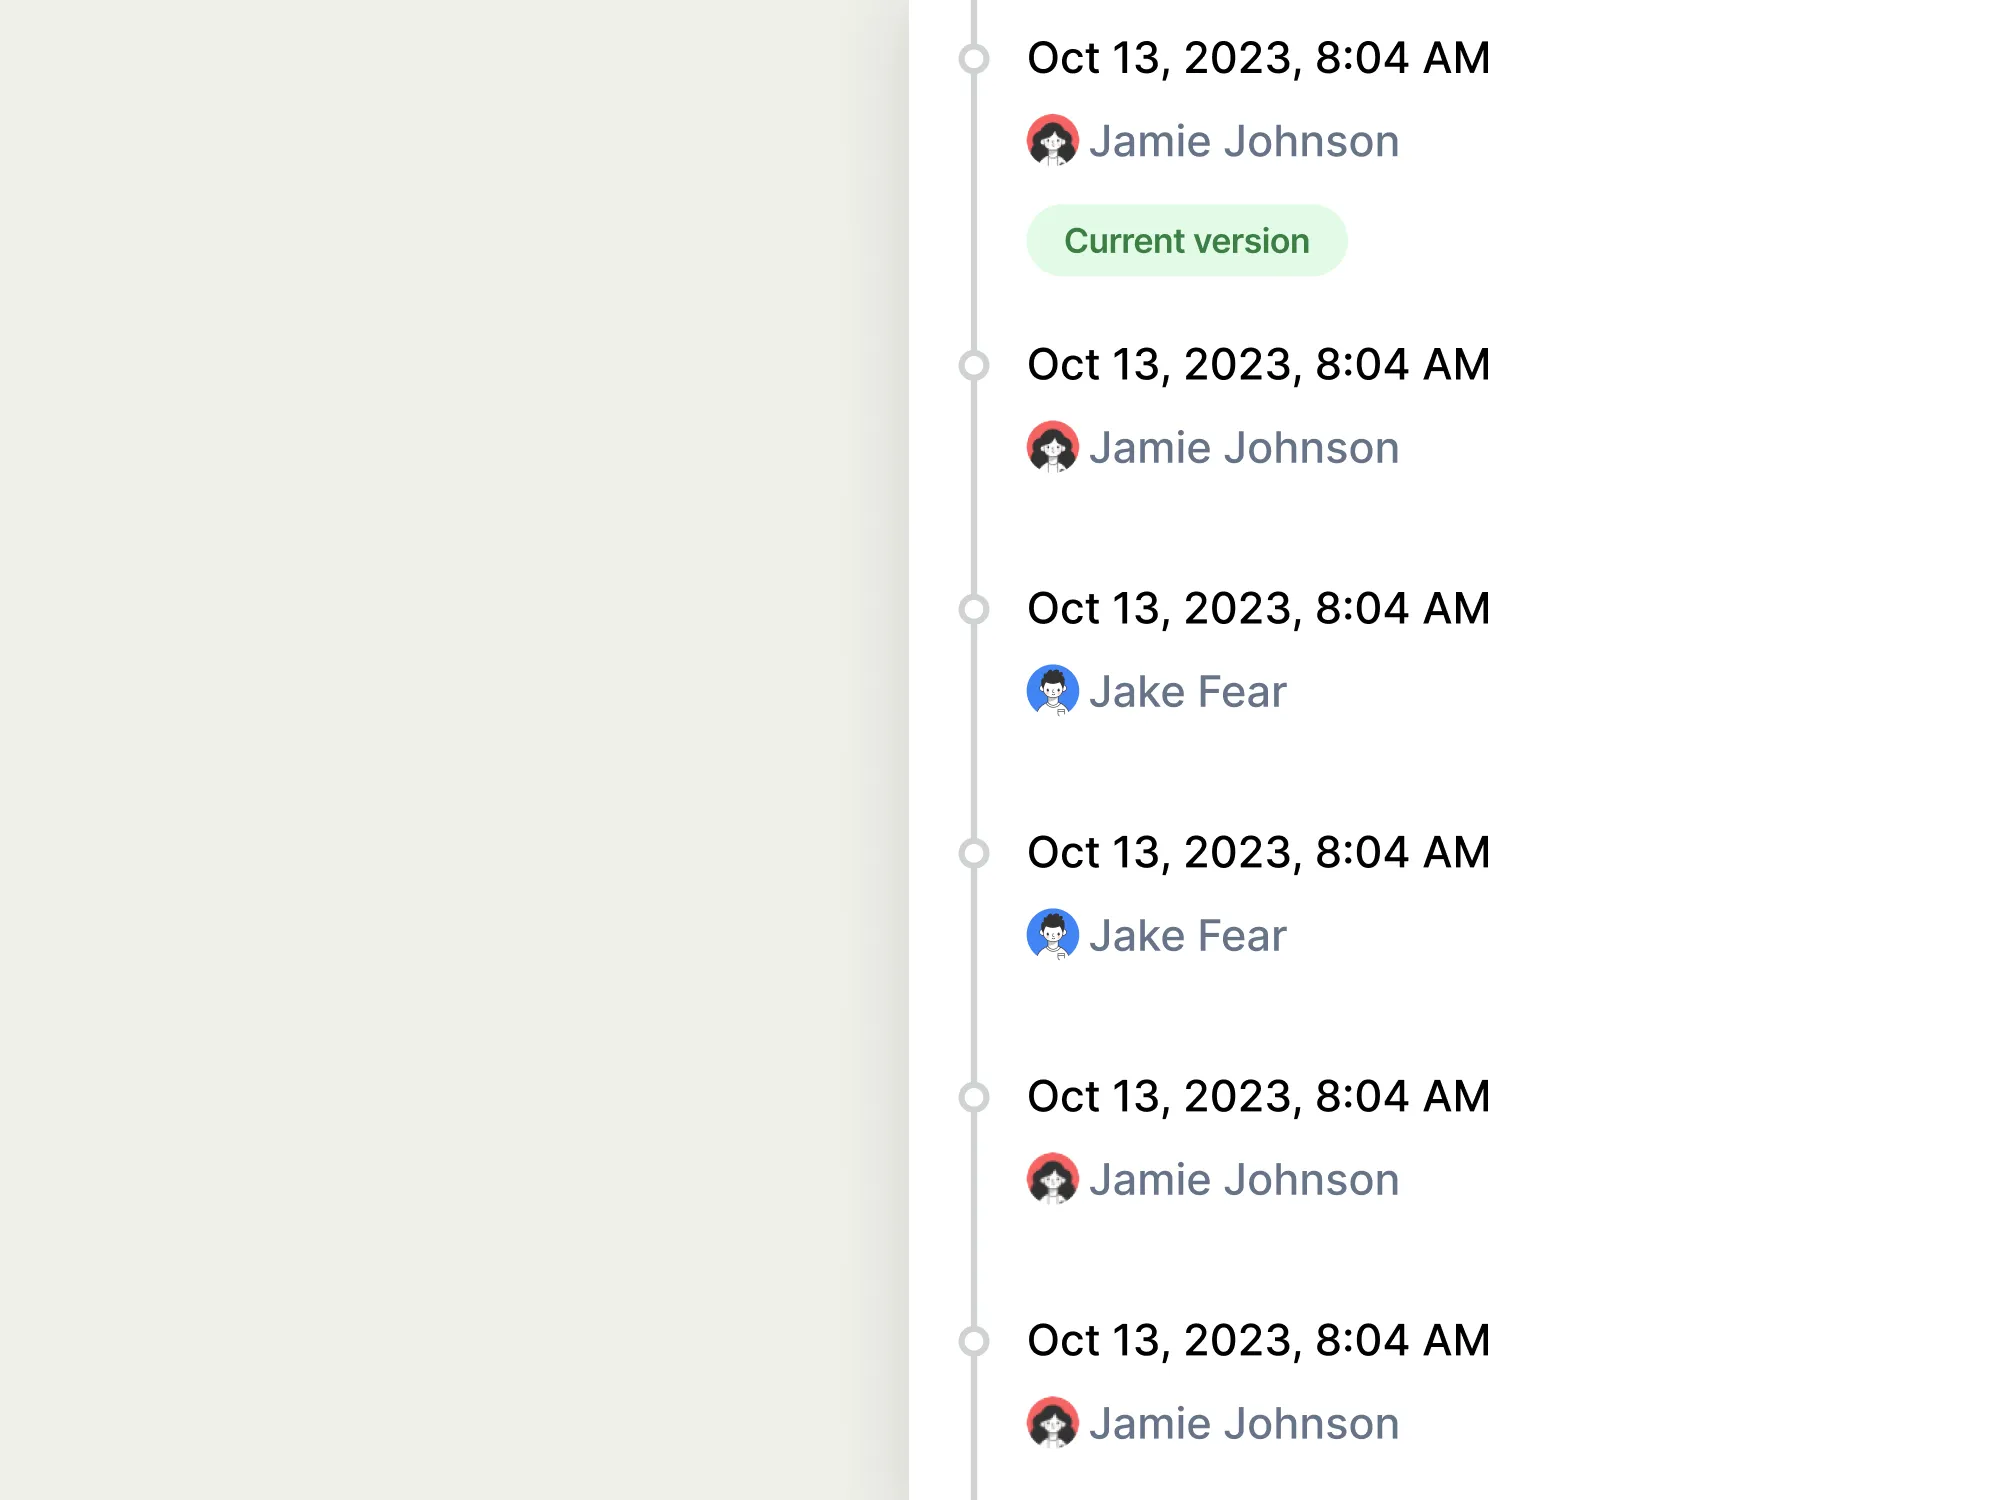This screenshot has width=2000, height=1500.
Task: Open Jake Fear's profile link in the third entry
Action: (1188, 690)
